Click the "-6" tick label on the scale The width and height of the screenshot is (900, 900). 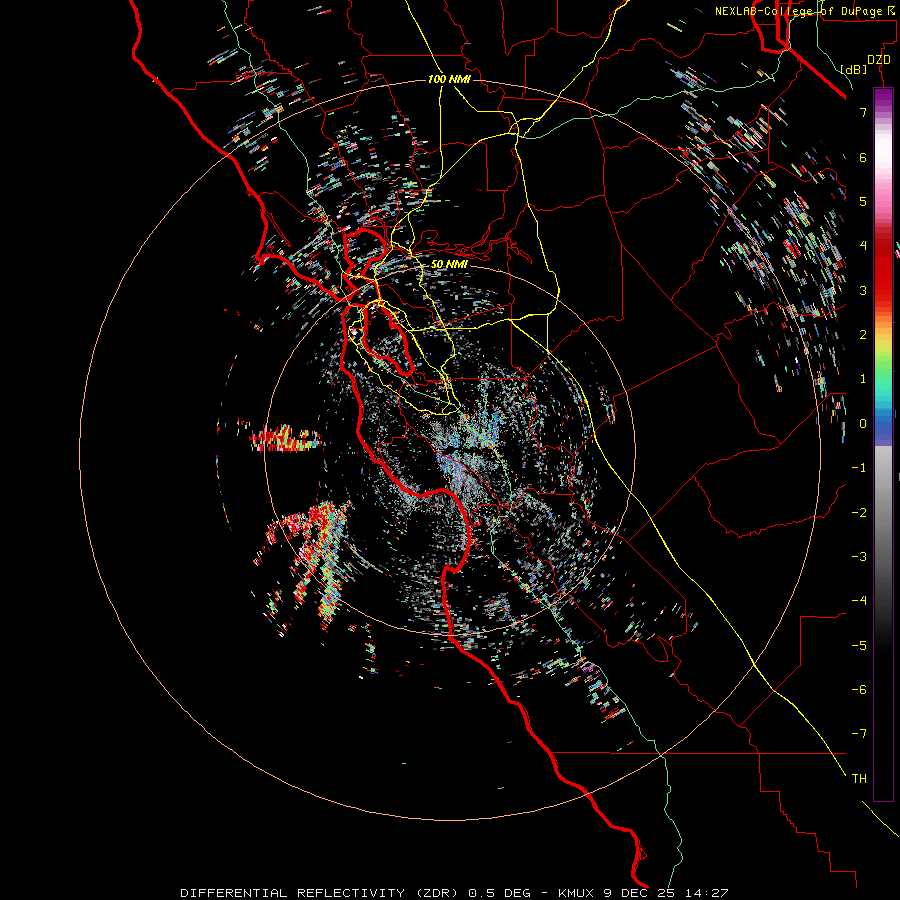[859, 690]
